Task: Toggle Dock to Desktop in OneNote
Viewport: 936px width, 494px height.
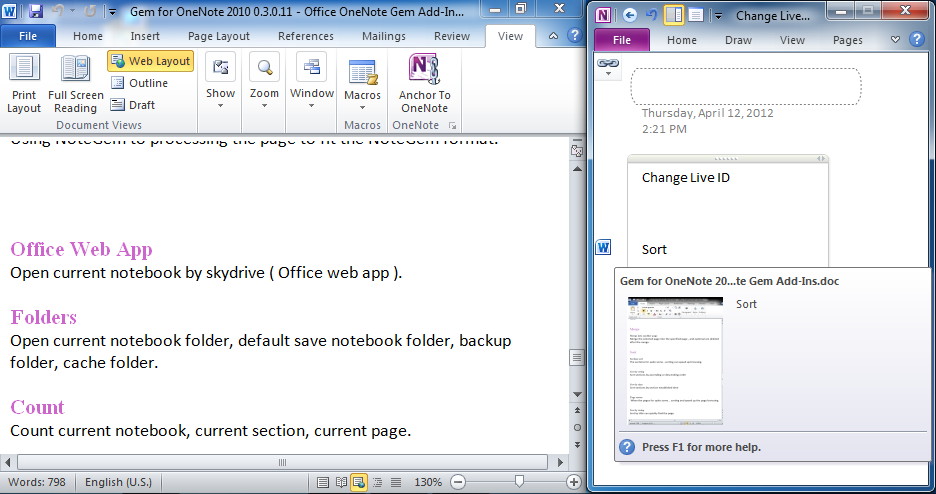Action: [674, 15]
